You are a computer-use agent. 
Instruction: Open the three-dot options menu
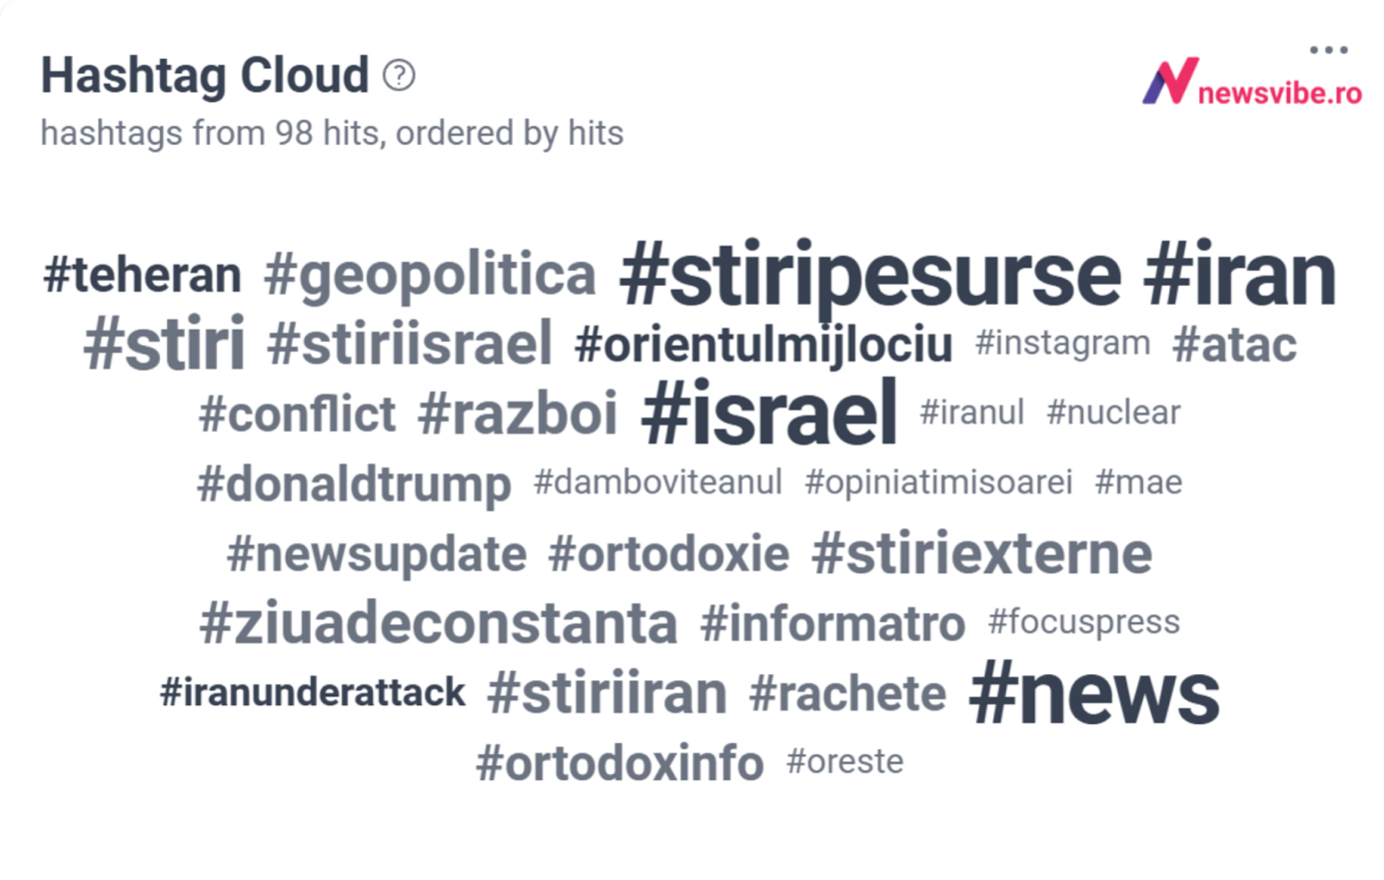coord(1328,49)
